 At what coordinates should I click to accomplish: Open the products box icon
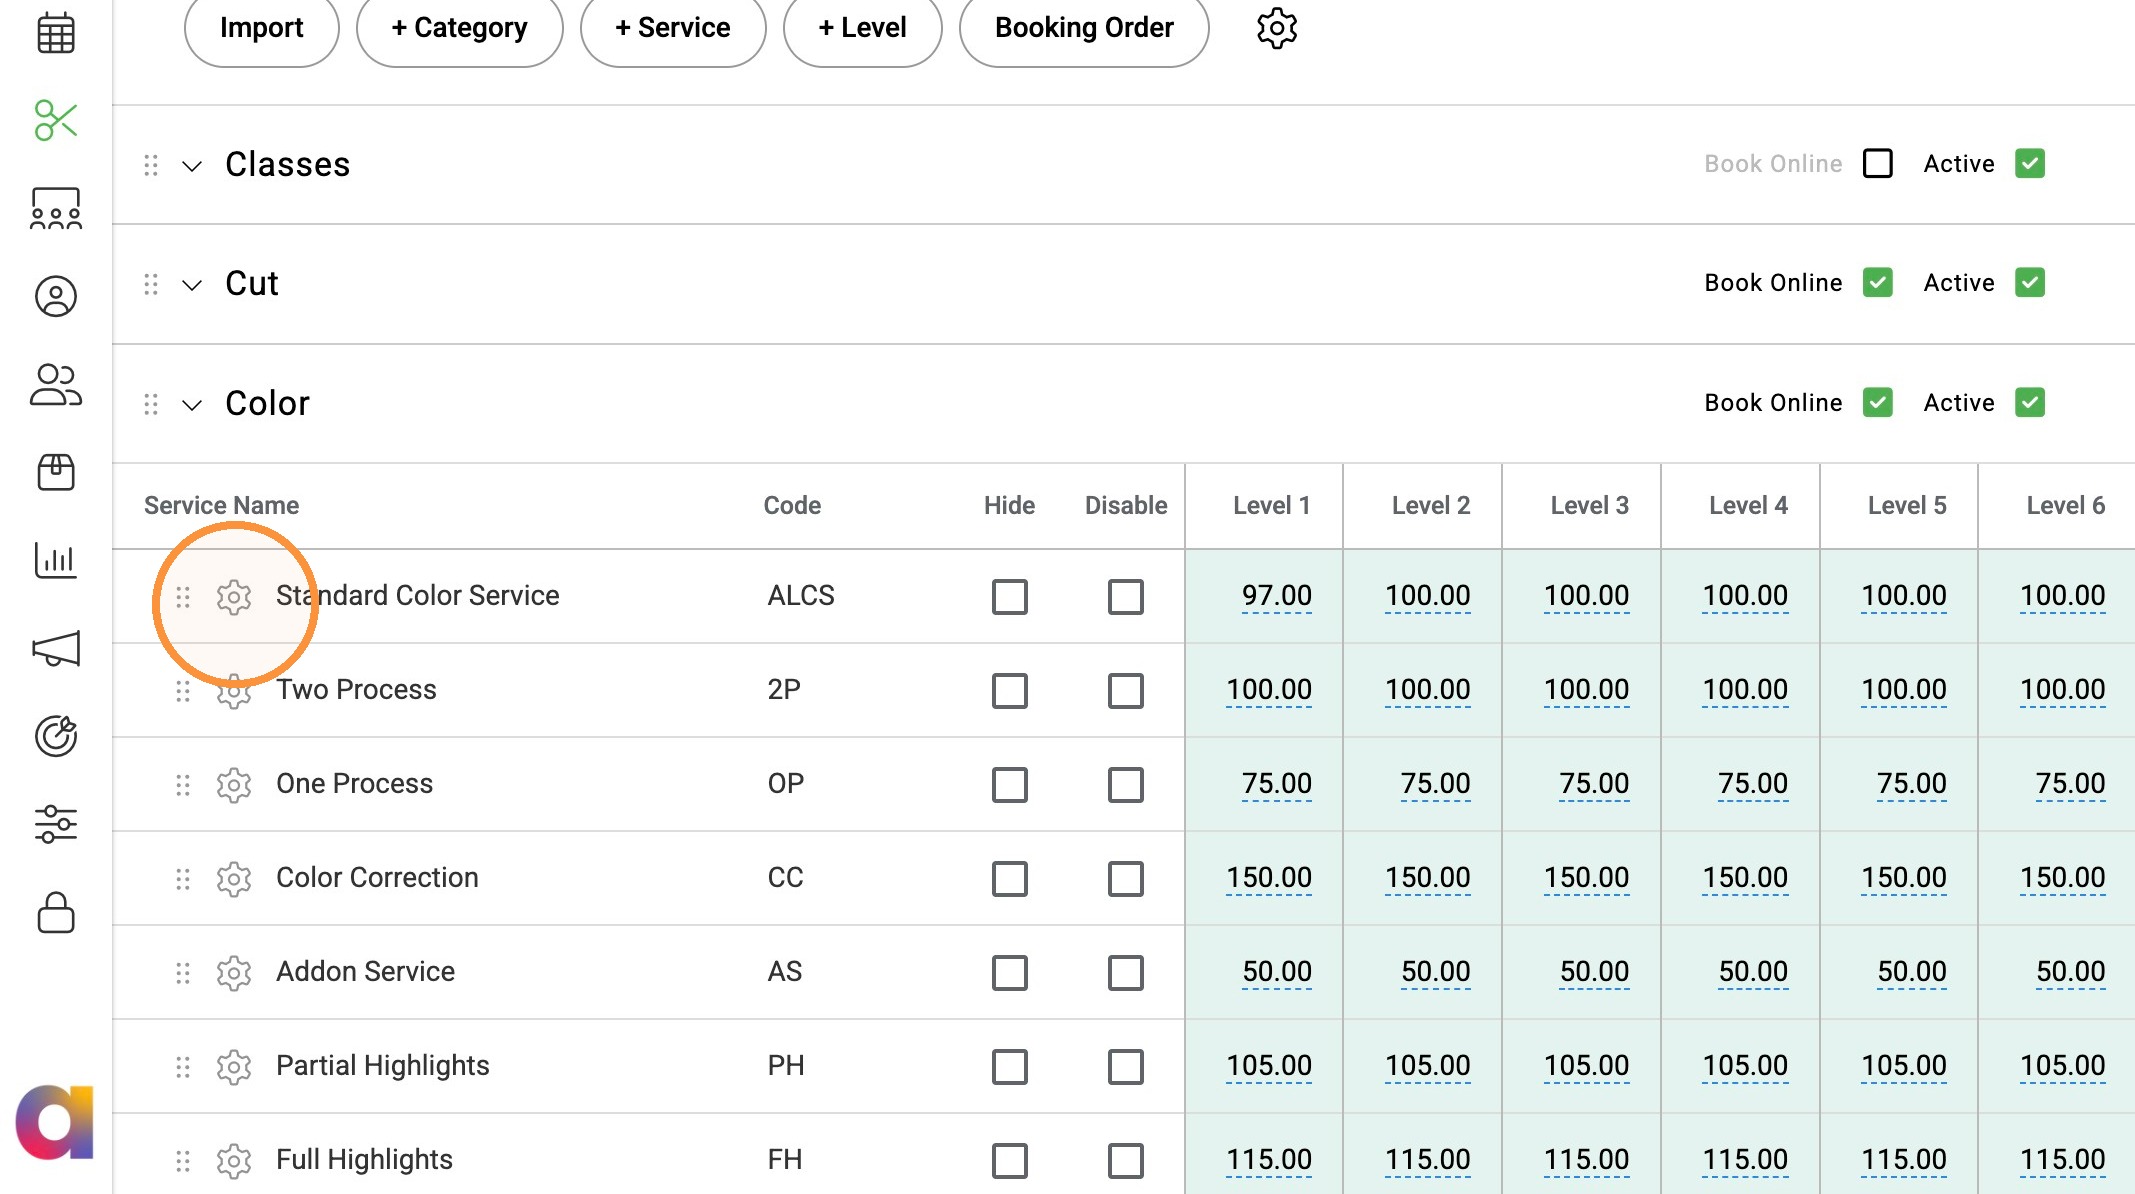pyautogui.click(x=56, y=472)
